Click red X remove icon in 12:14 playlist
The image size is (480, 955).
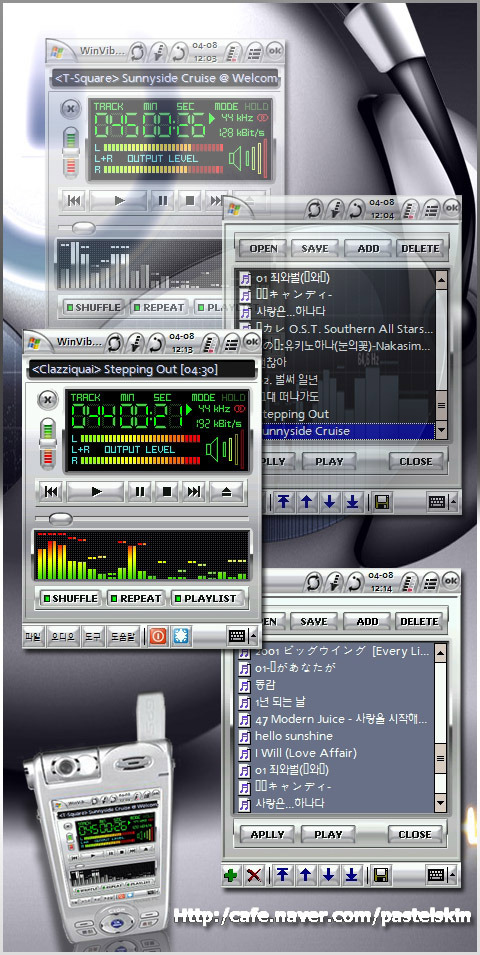point(253,876)
